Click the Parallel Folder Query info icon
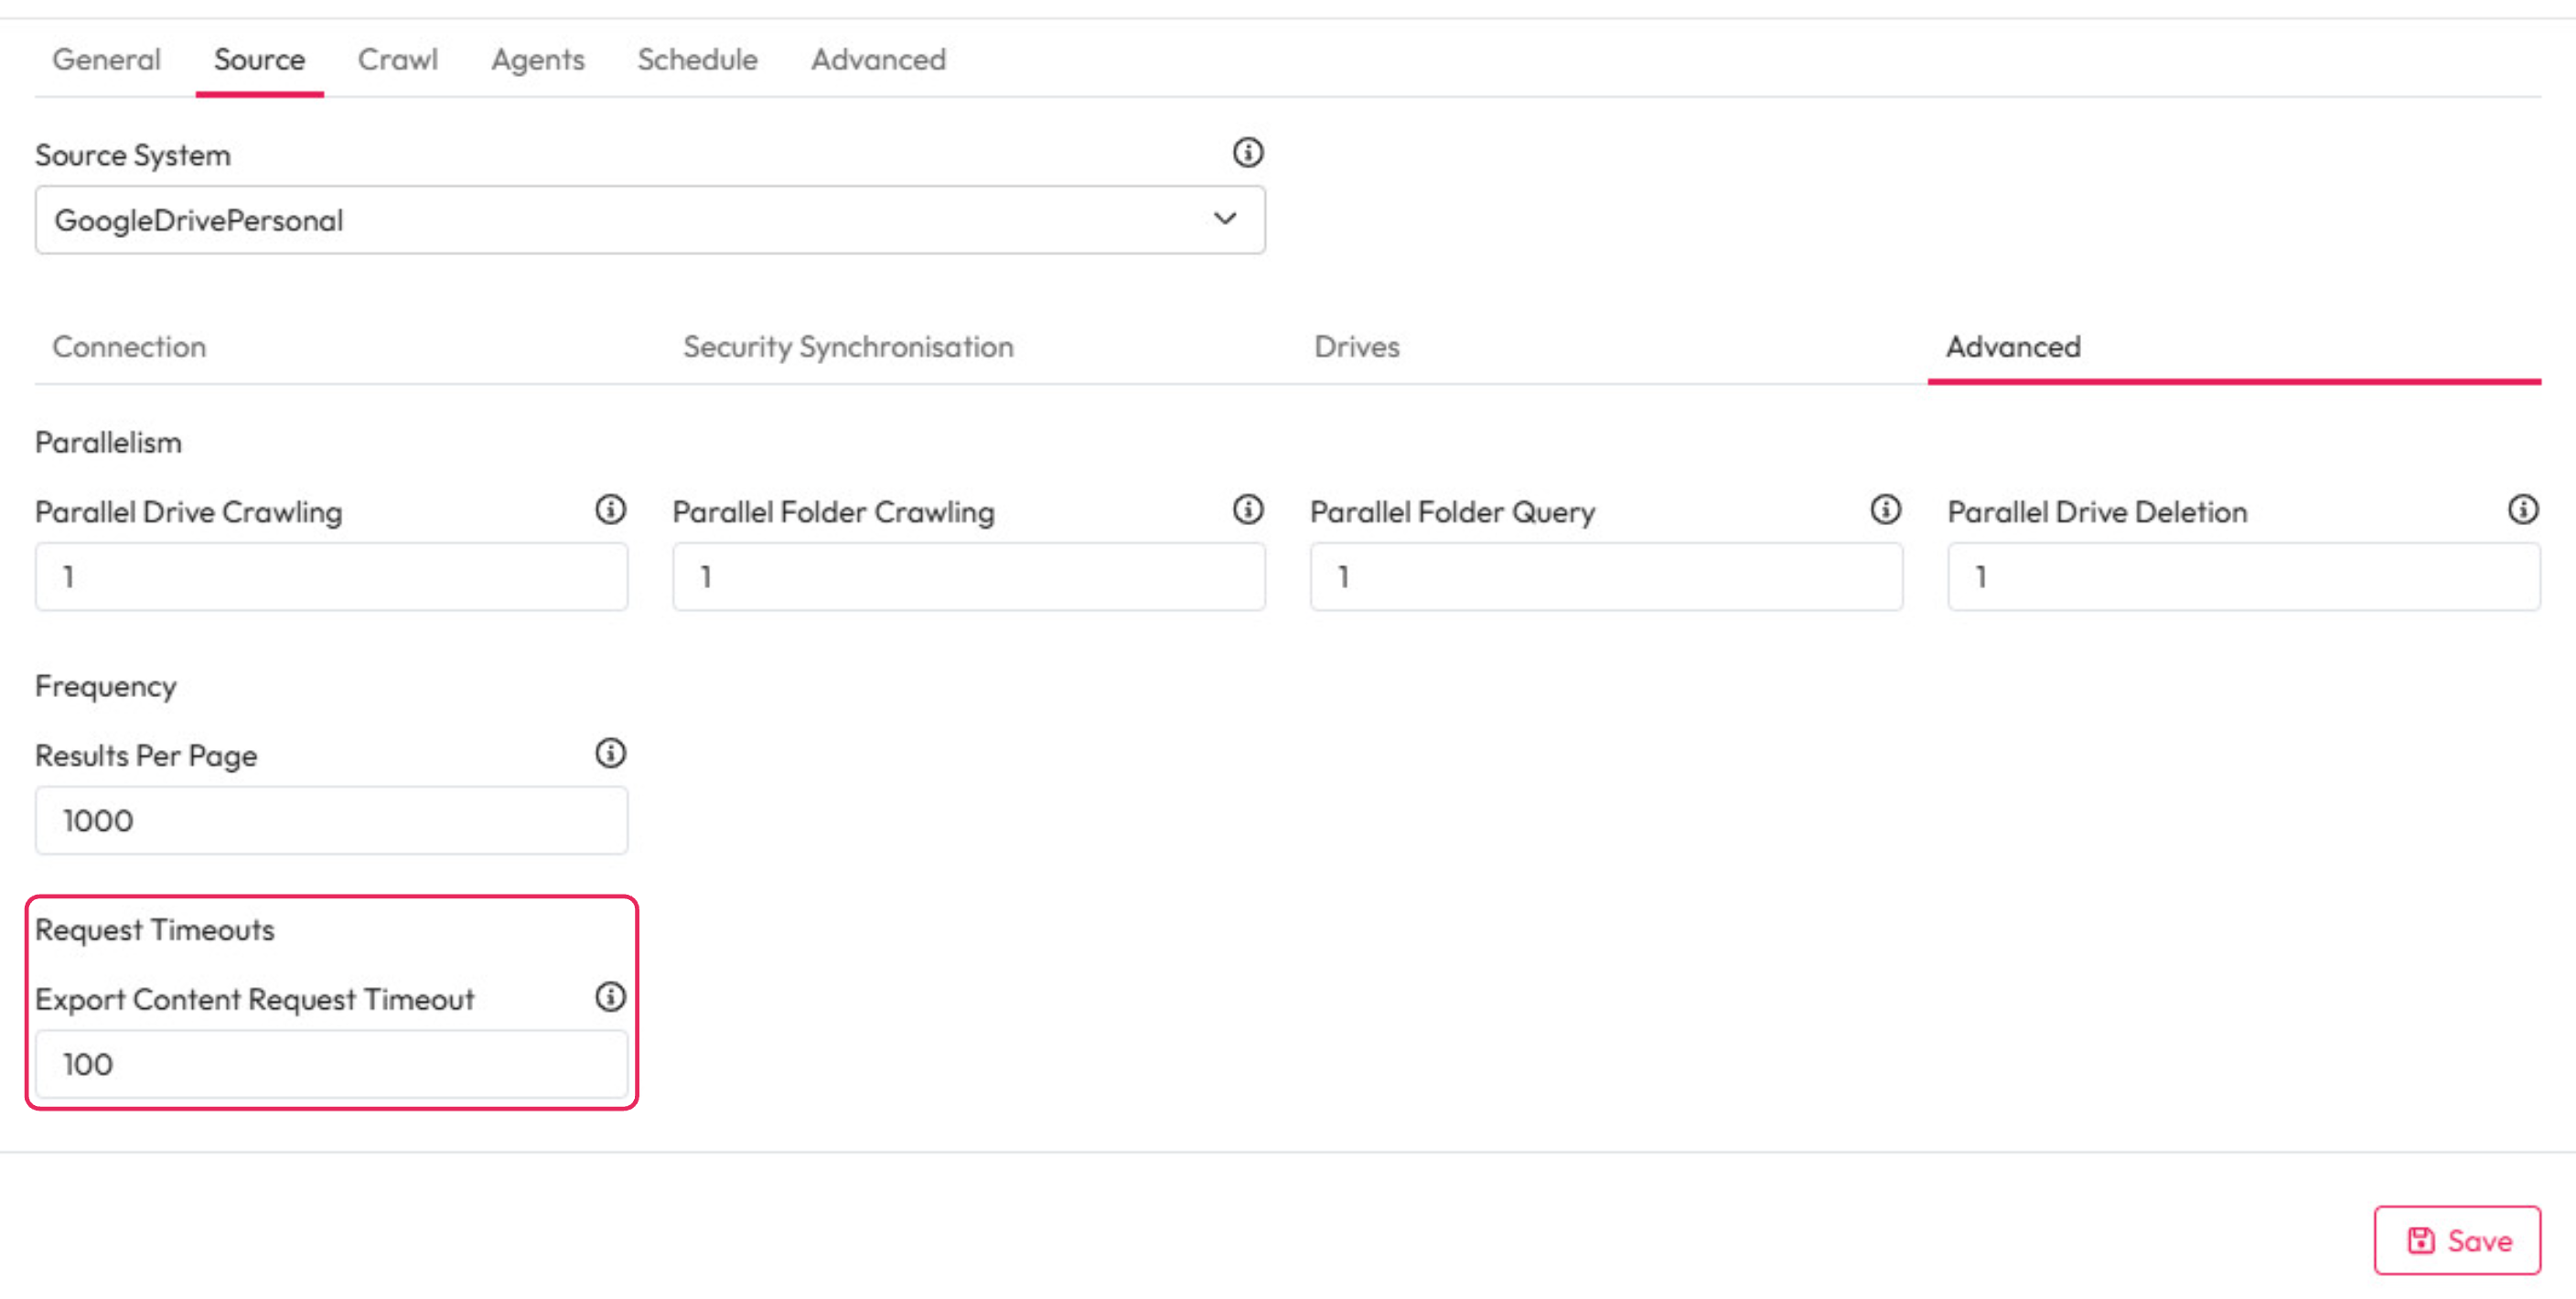Screen dimensions: 2576x1299 coord(1885,510)
